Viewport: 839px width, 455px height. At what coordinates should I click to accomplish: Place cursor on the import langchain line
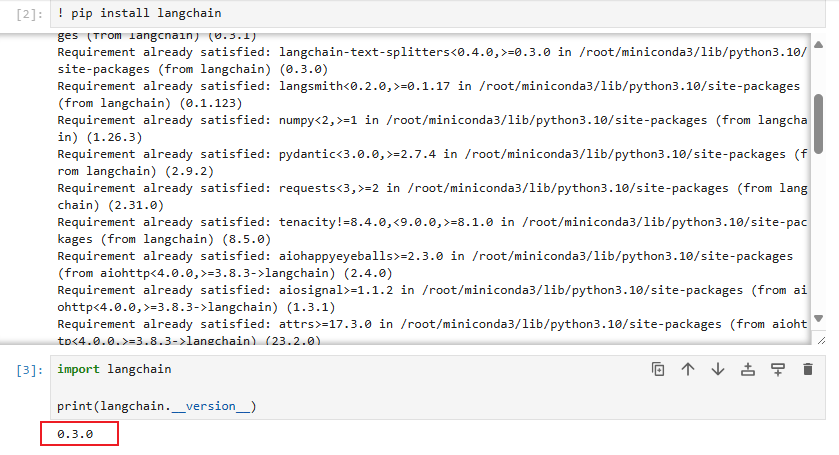114,369
